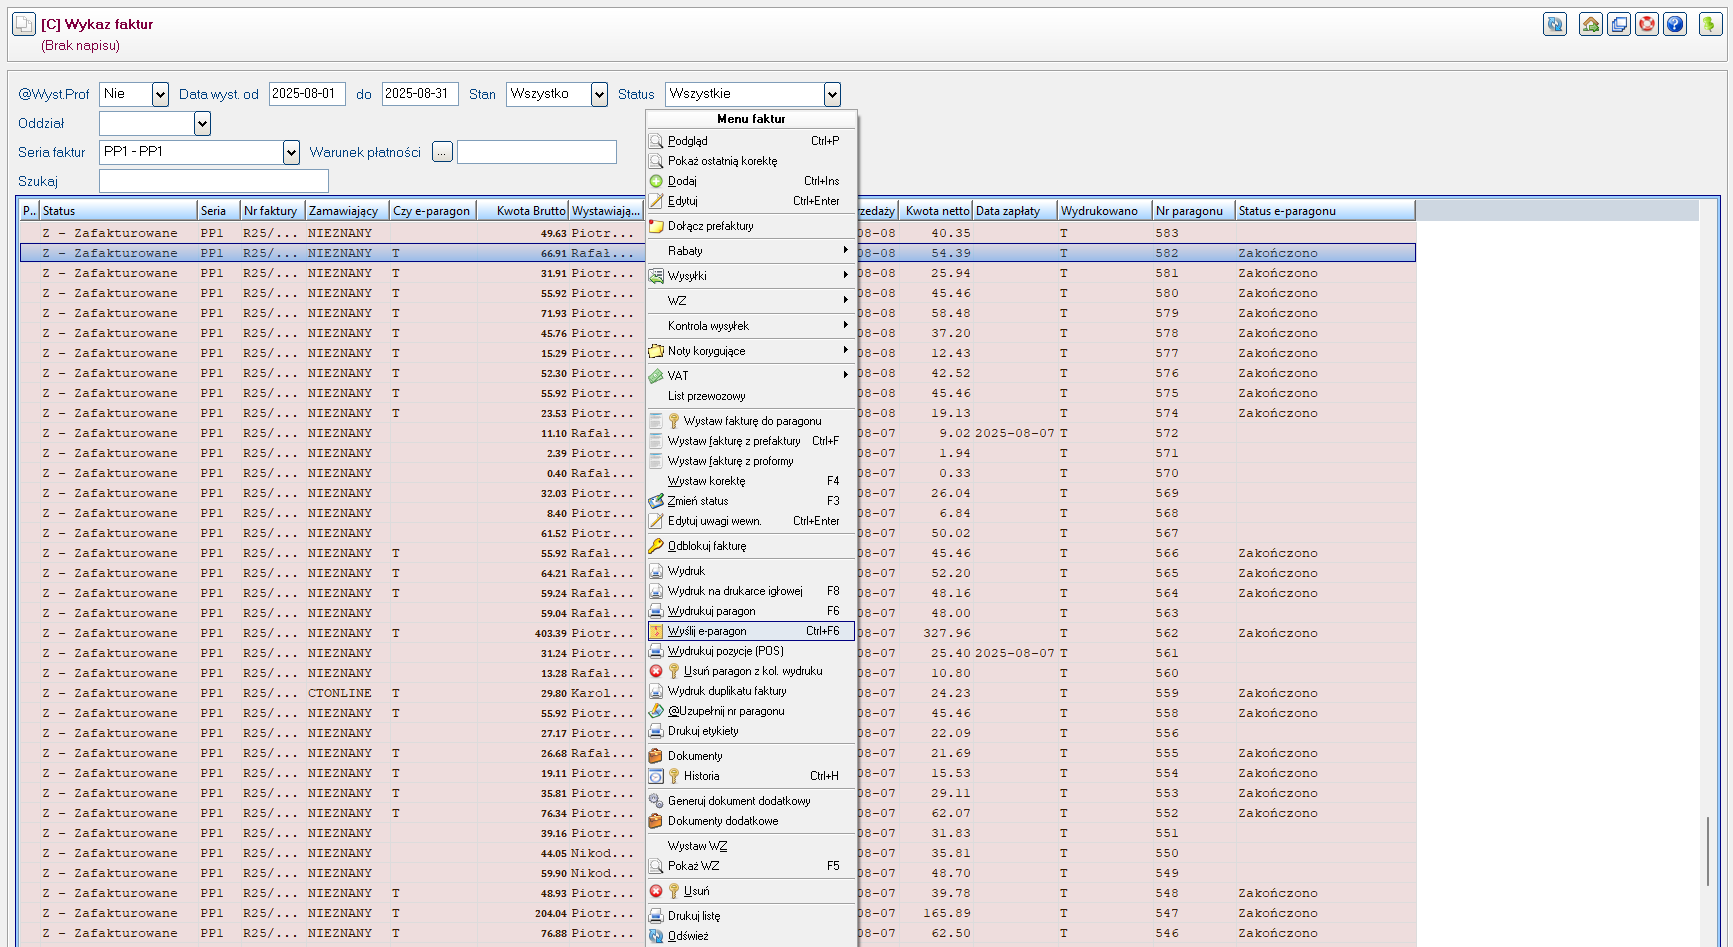The height and width of the screenshot is (947, 1733).
Task: Click the printer icon beside Drukuj listę
Action: (656, 916)
